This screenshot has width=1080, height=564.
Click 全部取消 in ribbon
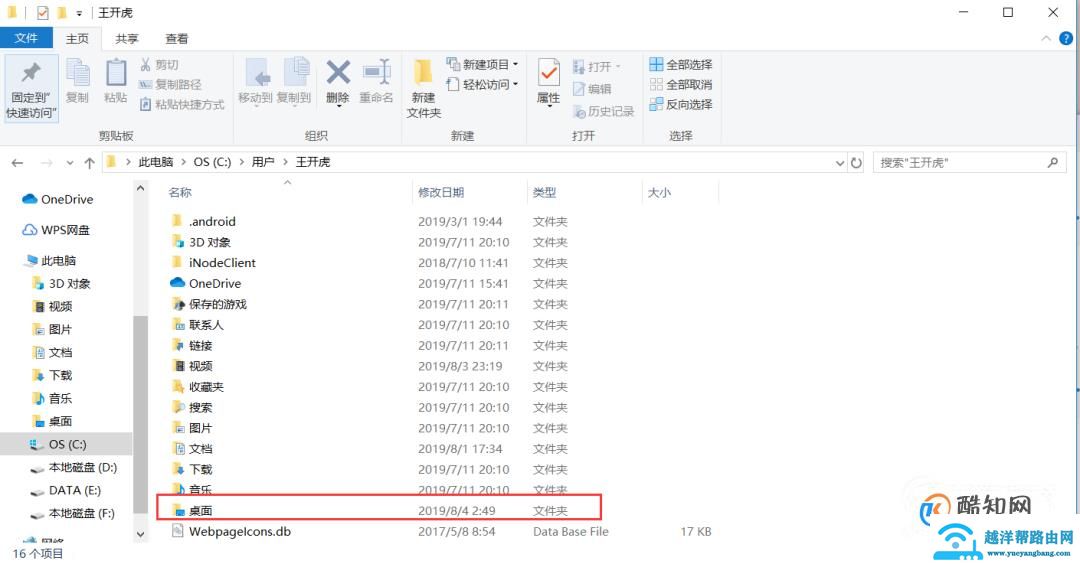coord(681,84)
